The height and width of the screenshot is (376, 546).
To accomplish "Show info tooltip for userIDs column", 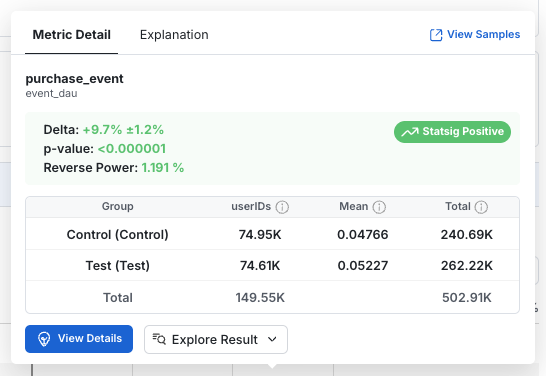I will tap(282, 207).
